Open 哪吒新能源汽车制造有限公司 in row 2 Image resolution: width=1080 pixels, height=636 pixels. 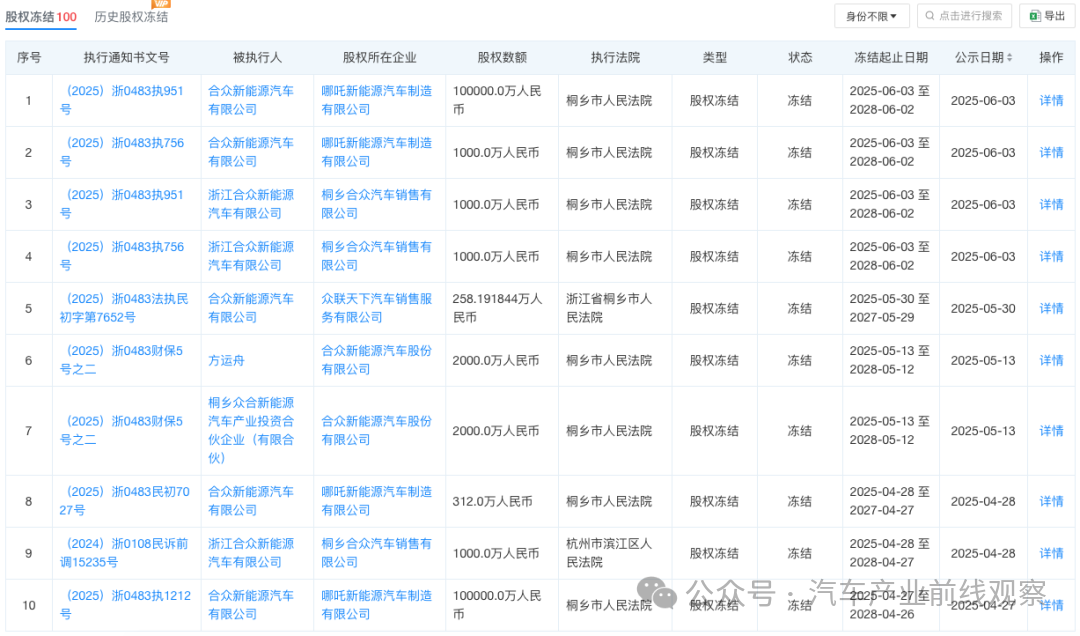(377, 152)
